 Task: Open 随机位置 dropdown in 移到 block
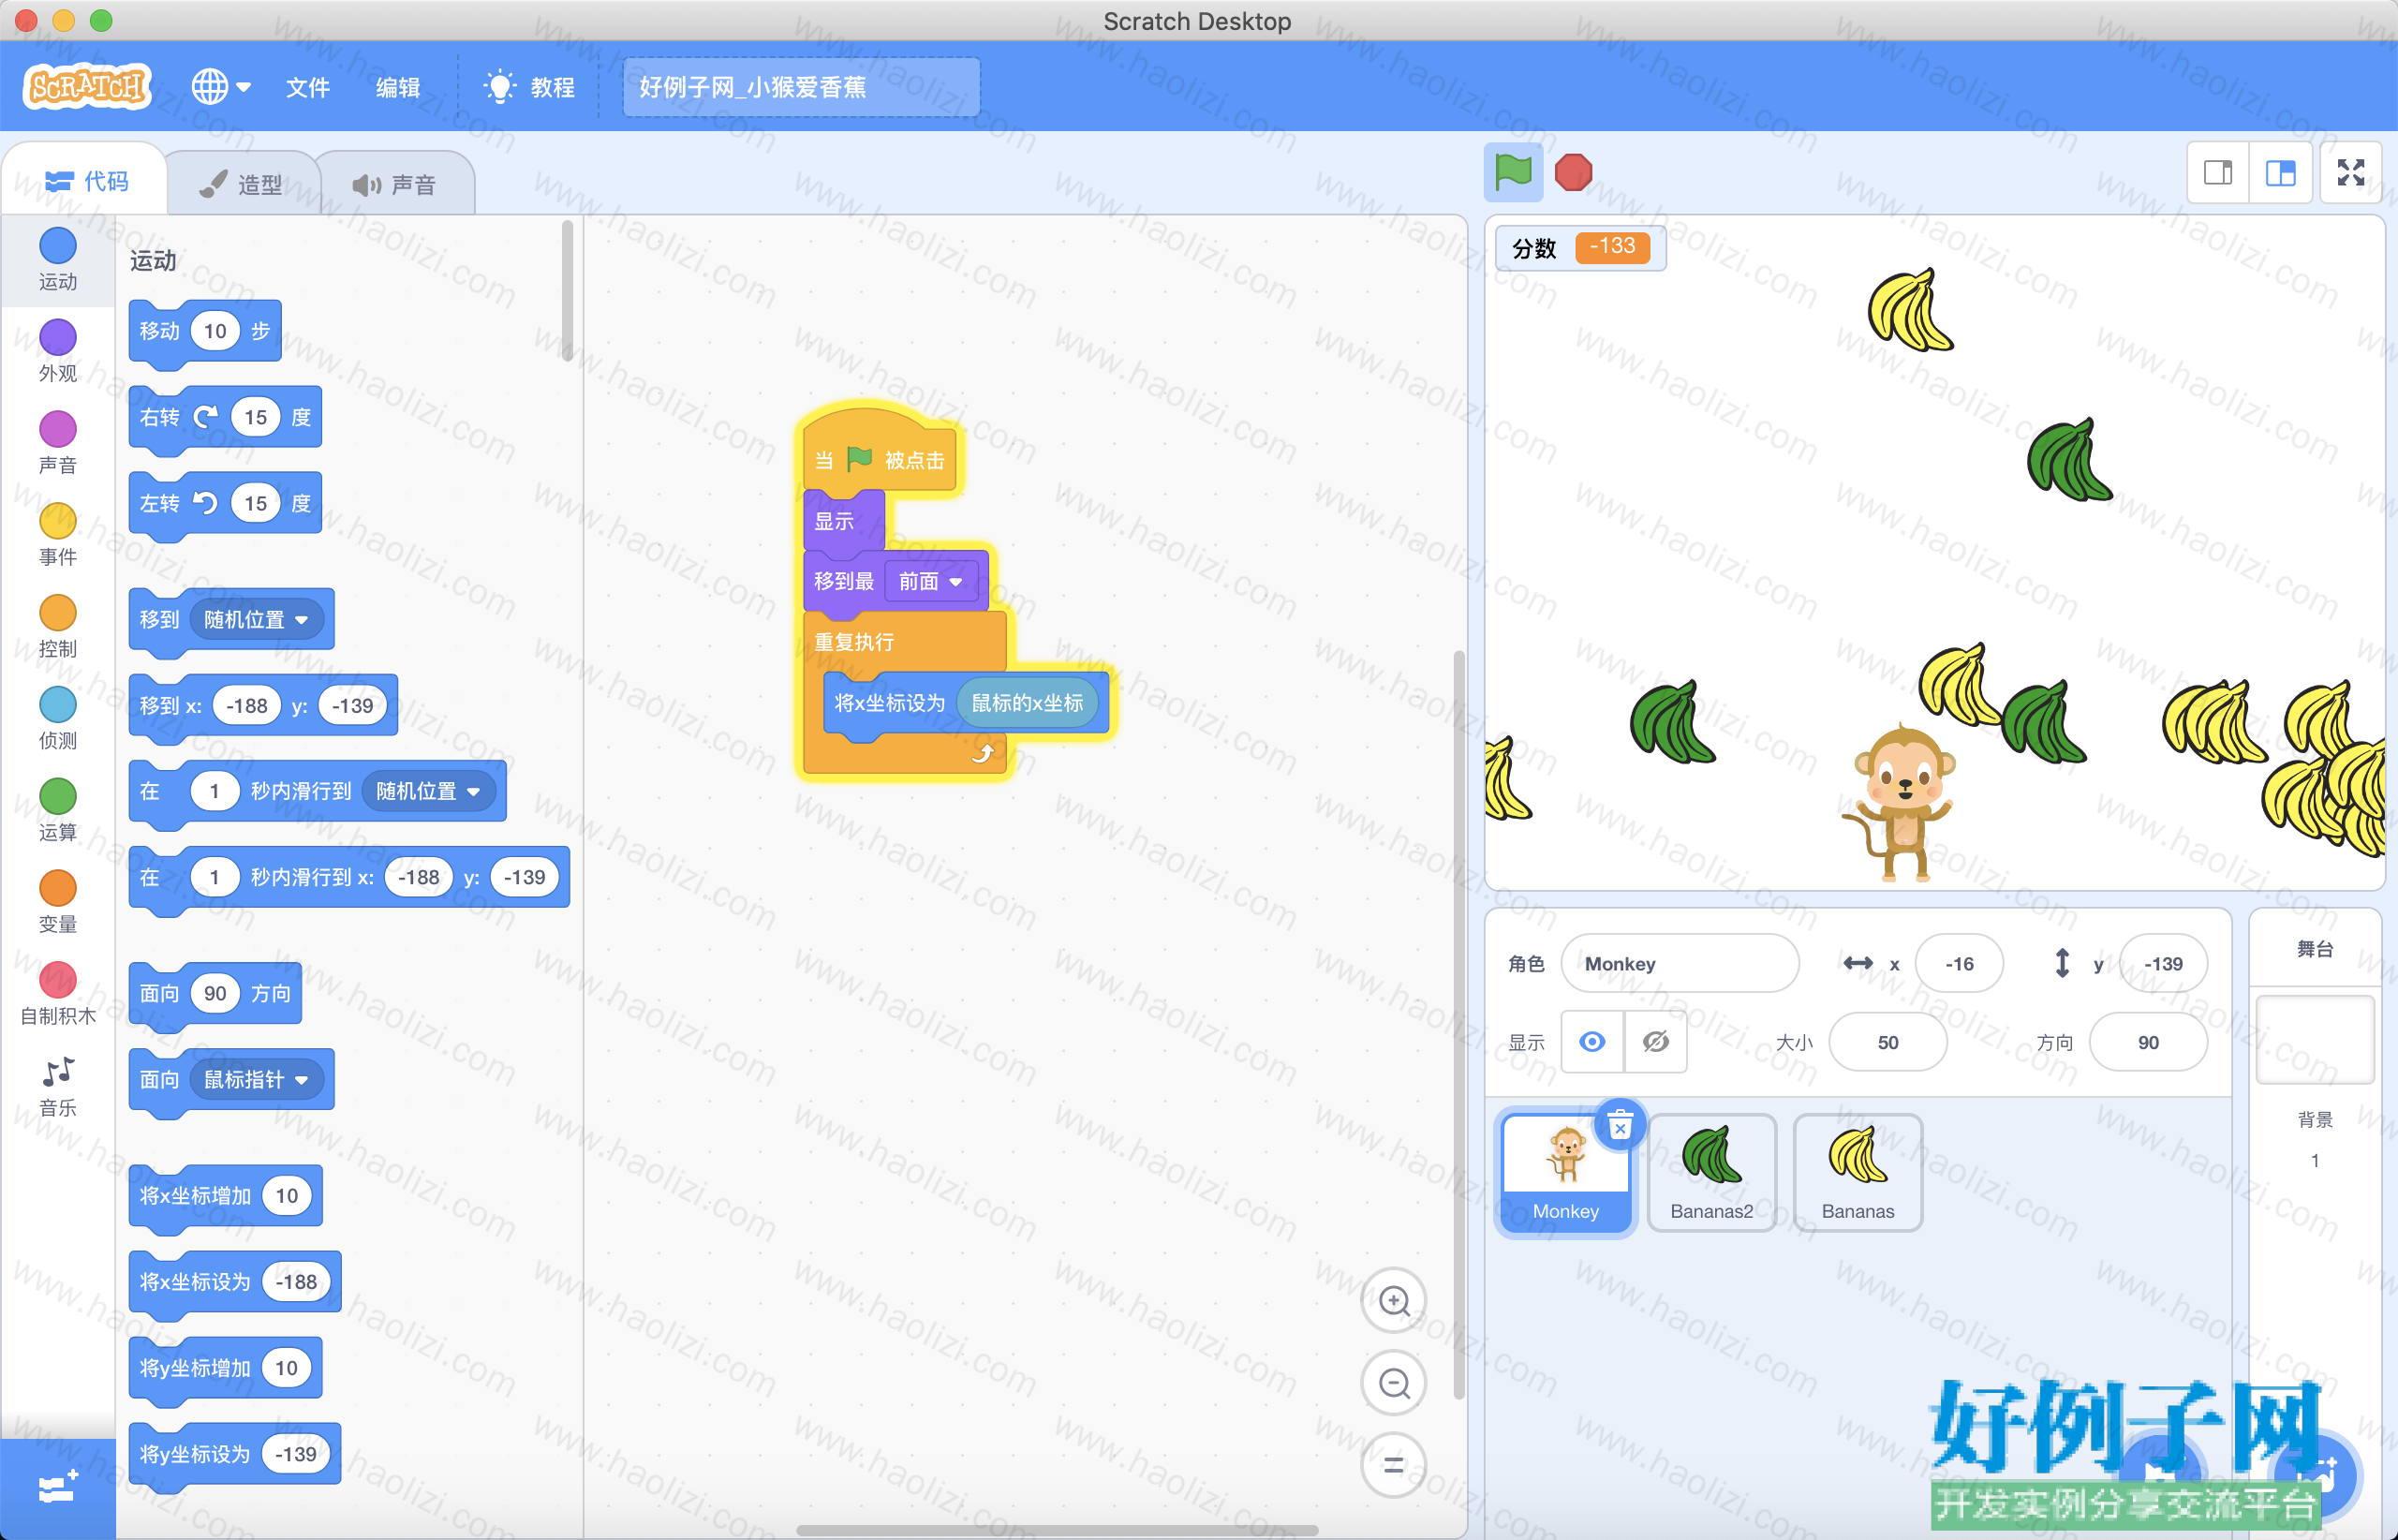(257, 620)
